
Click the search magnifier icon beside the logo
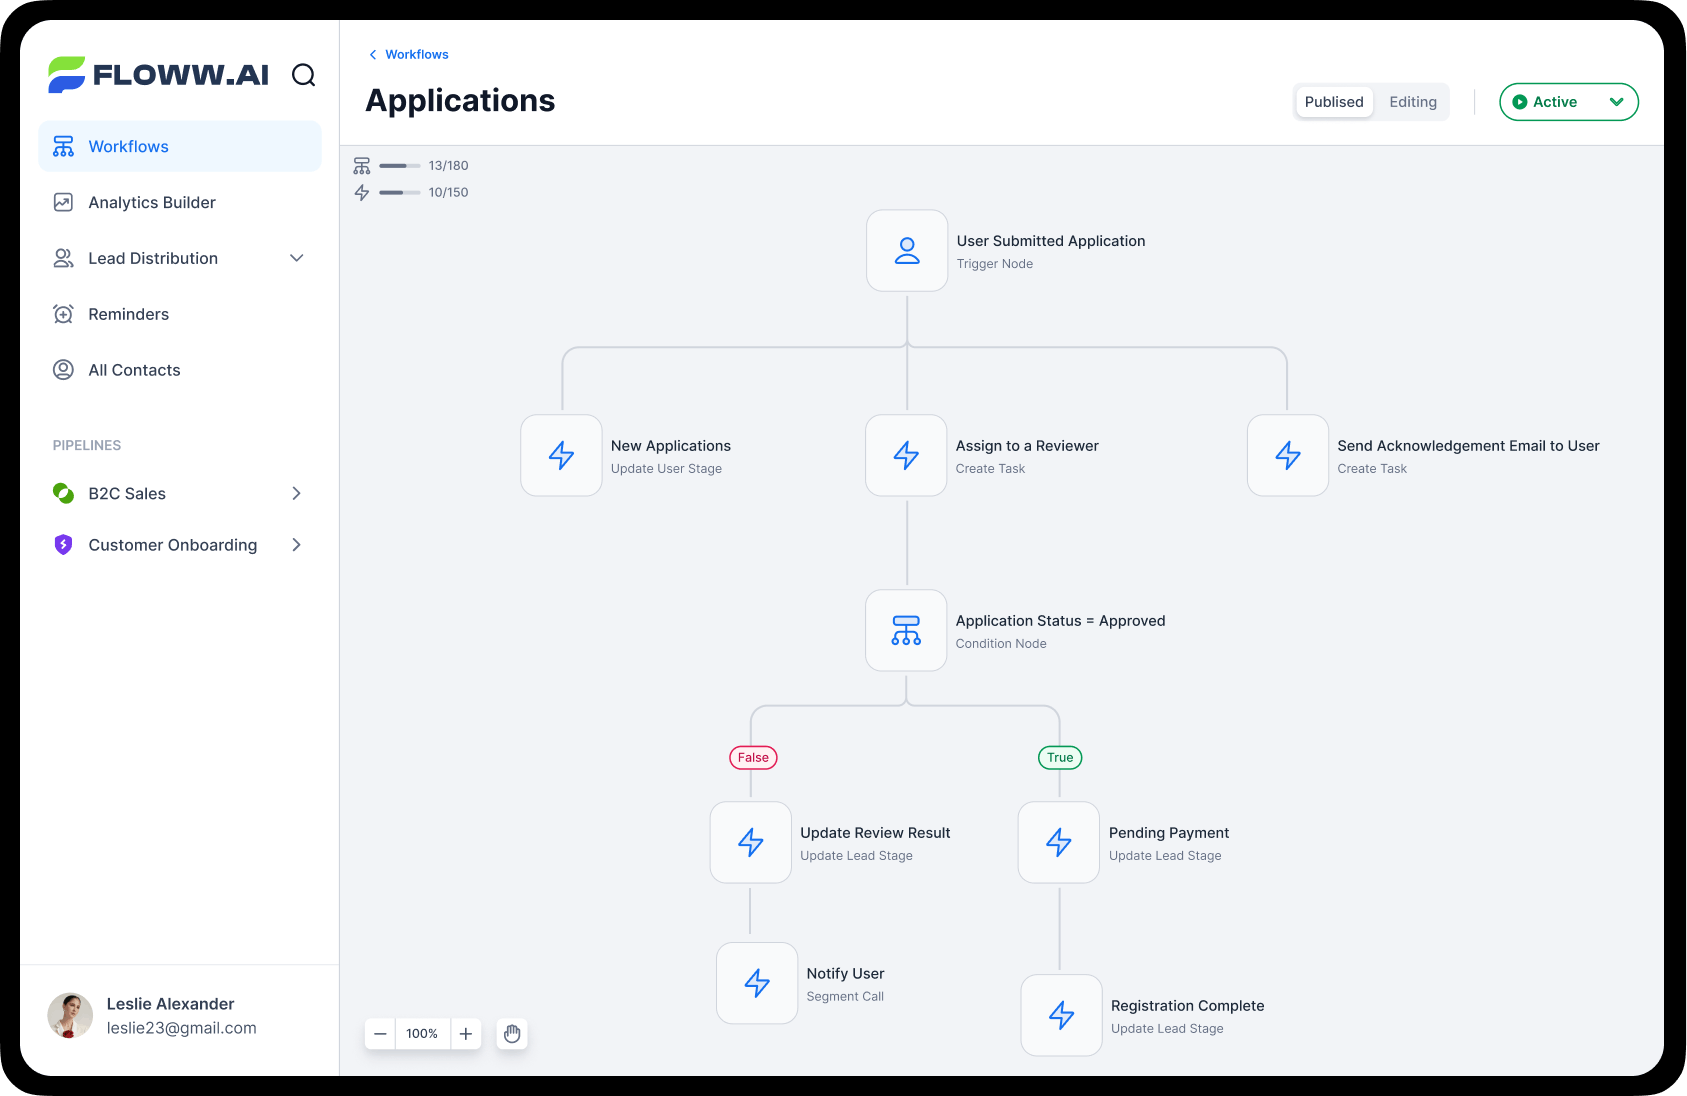point(303,76)
